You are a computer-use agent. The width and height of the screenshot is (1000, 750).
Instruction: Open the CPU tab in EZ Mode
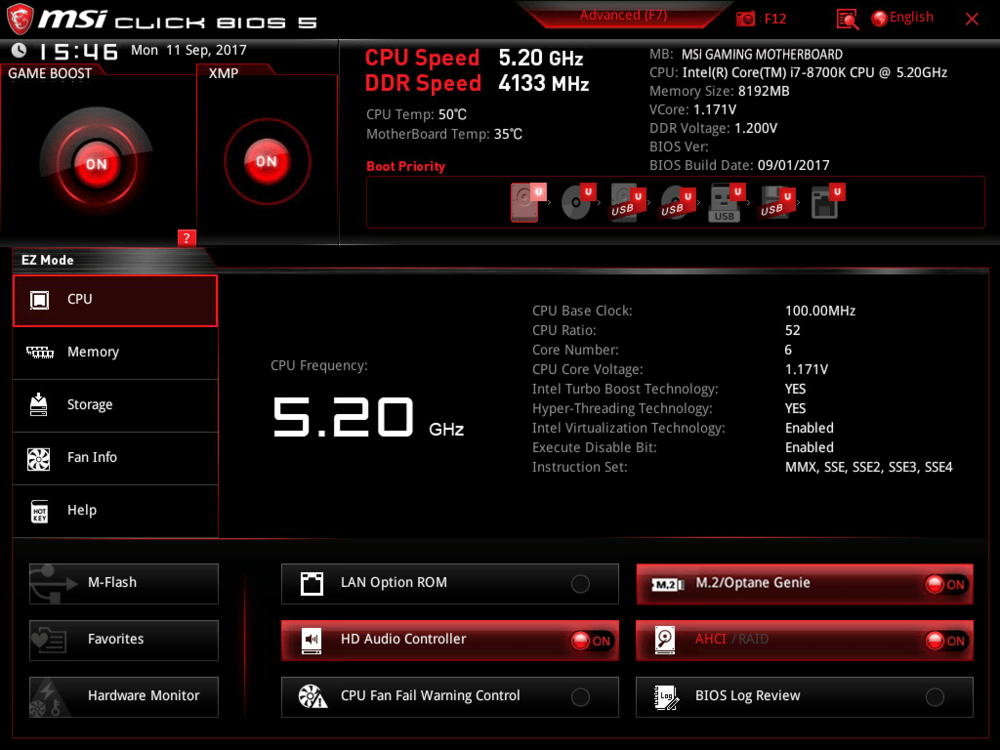(x=115, y=300)
